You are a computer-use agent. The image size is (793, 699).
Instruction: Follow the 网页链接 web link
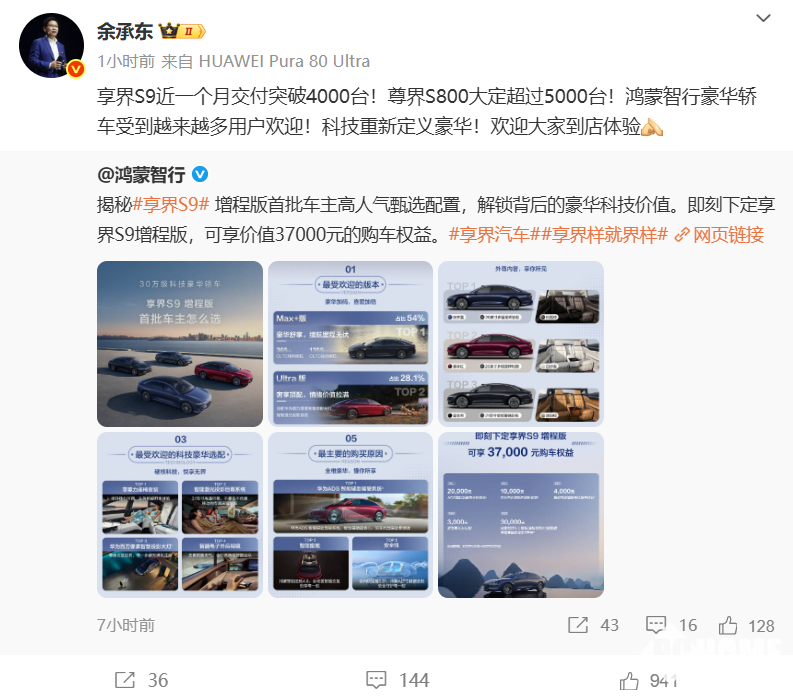(720, 235)
